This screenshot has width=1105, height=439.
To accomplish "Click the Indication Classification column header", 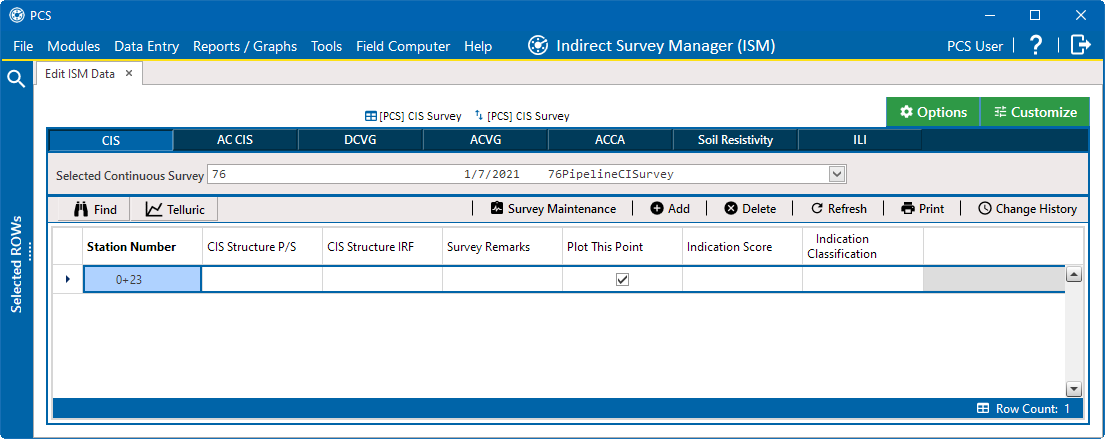I will [x=862, y=247].
